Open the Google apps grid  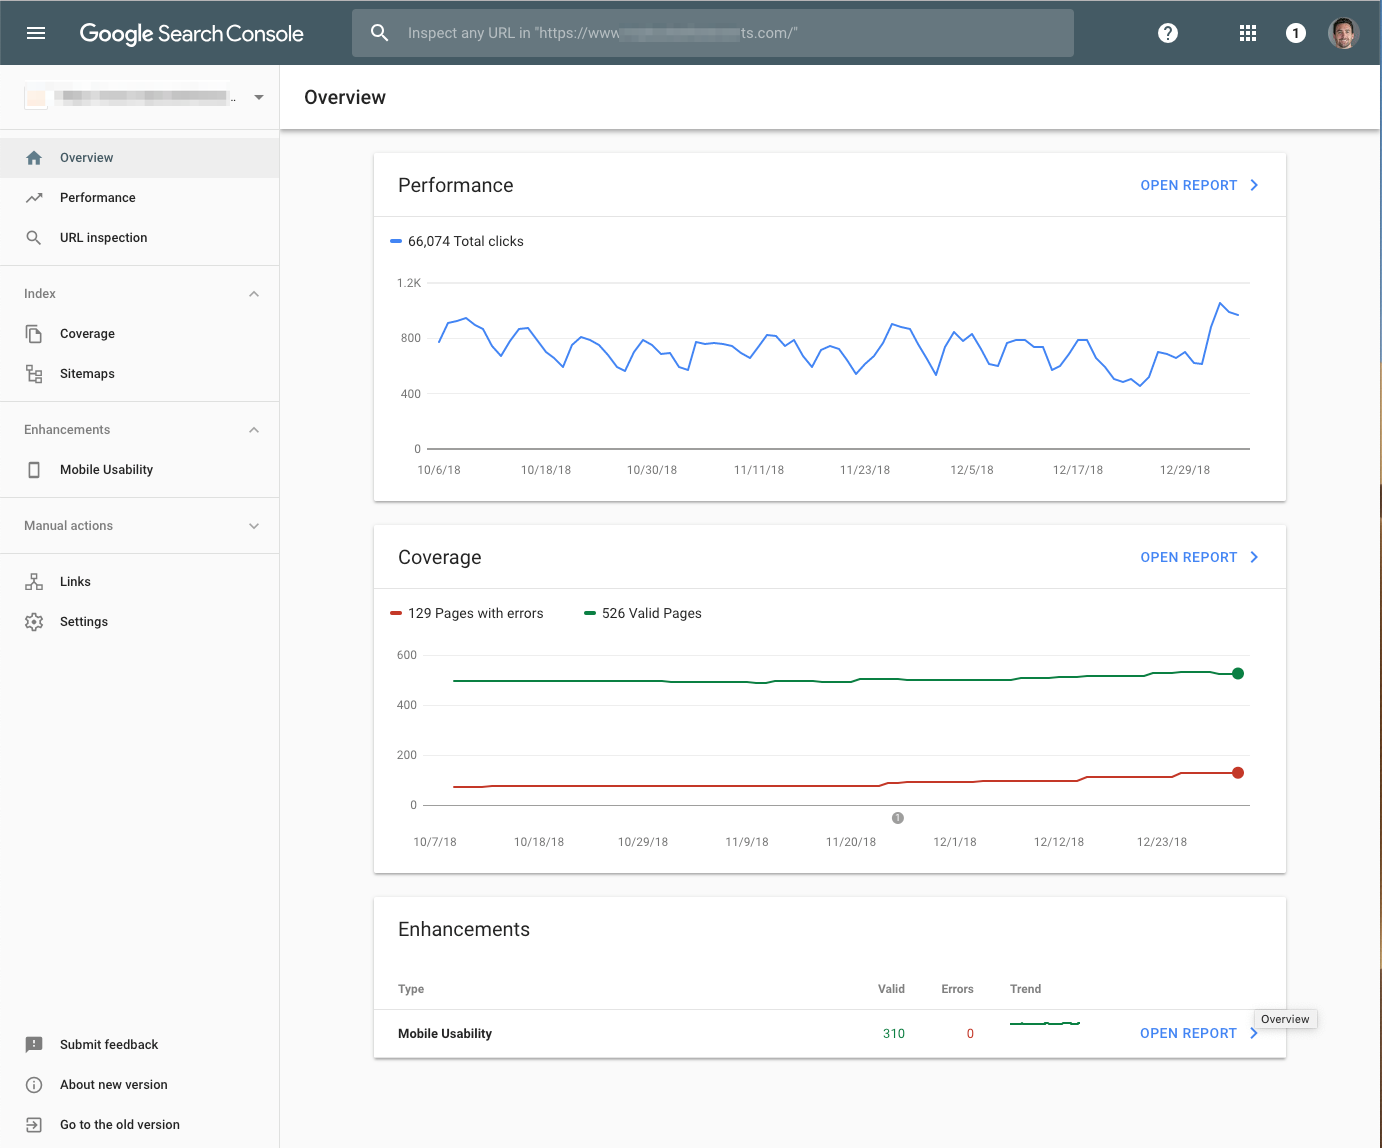[x=1248, y=33]
